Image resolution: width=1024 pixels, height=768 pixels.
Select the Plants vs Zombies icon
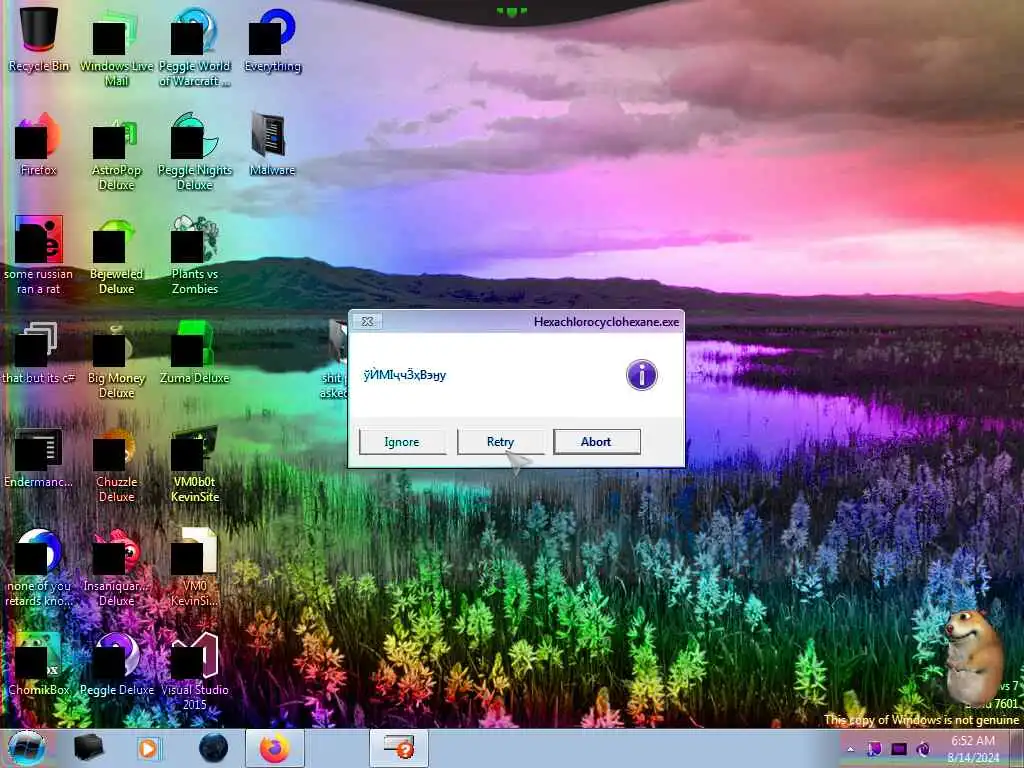195,255
